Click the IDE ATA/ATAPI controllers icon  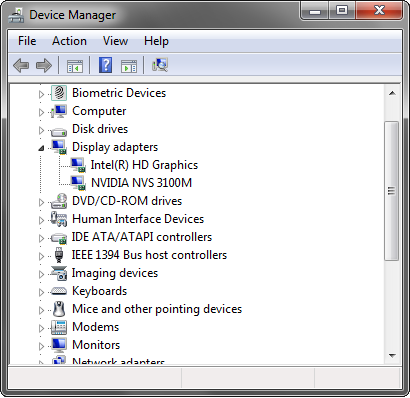pos(59,238)
